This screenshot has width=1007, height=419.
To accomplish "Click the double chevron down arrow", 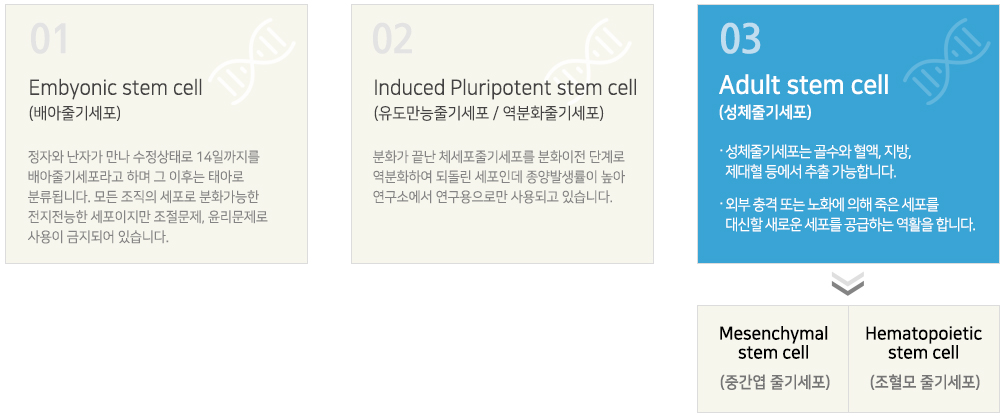I will [x=848, y=283].
